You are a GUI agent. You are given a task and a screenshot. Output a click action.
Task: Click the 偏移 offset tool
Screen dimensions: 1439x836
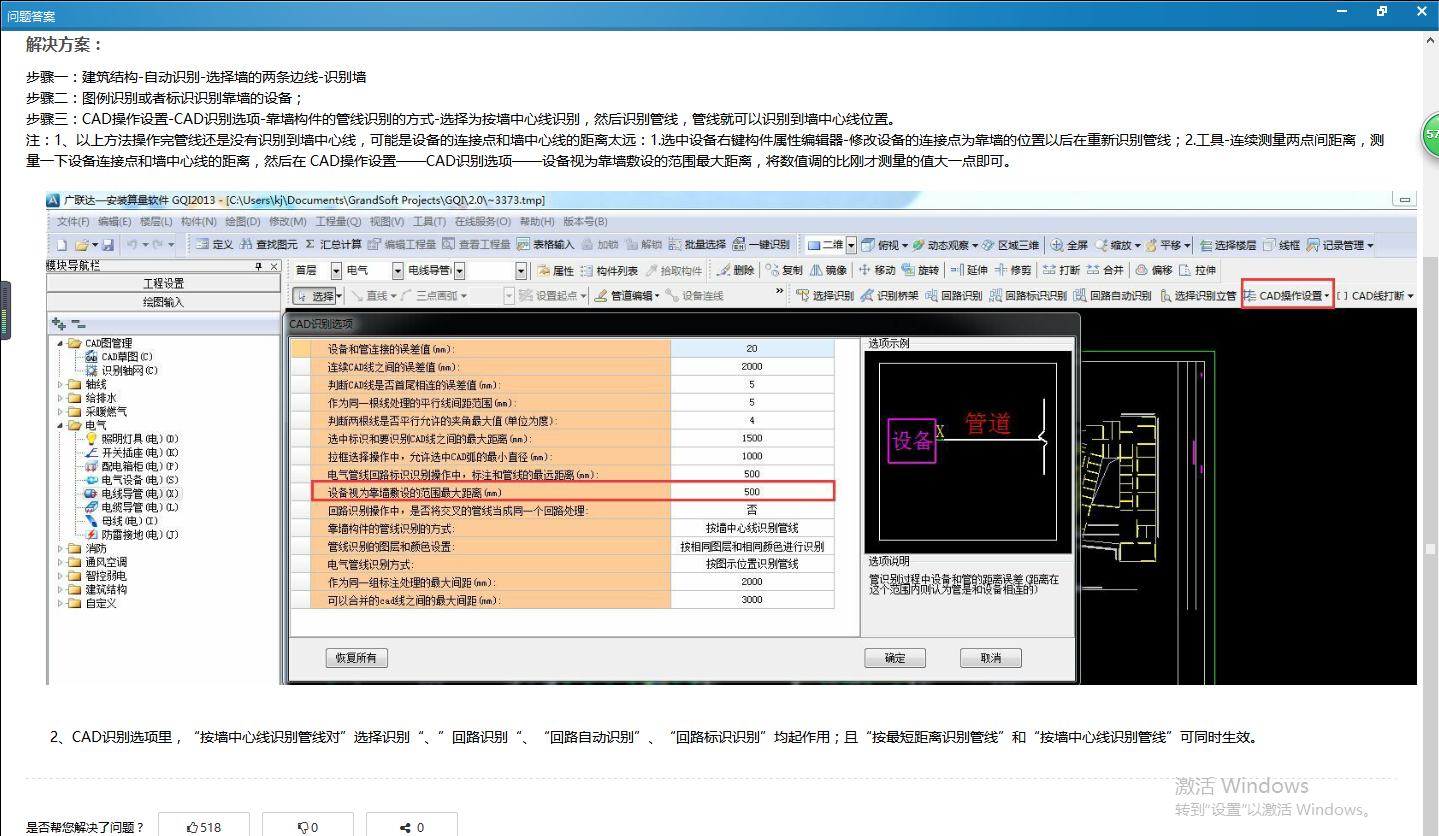[1154, 270]
